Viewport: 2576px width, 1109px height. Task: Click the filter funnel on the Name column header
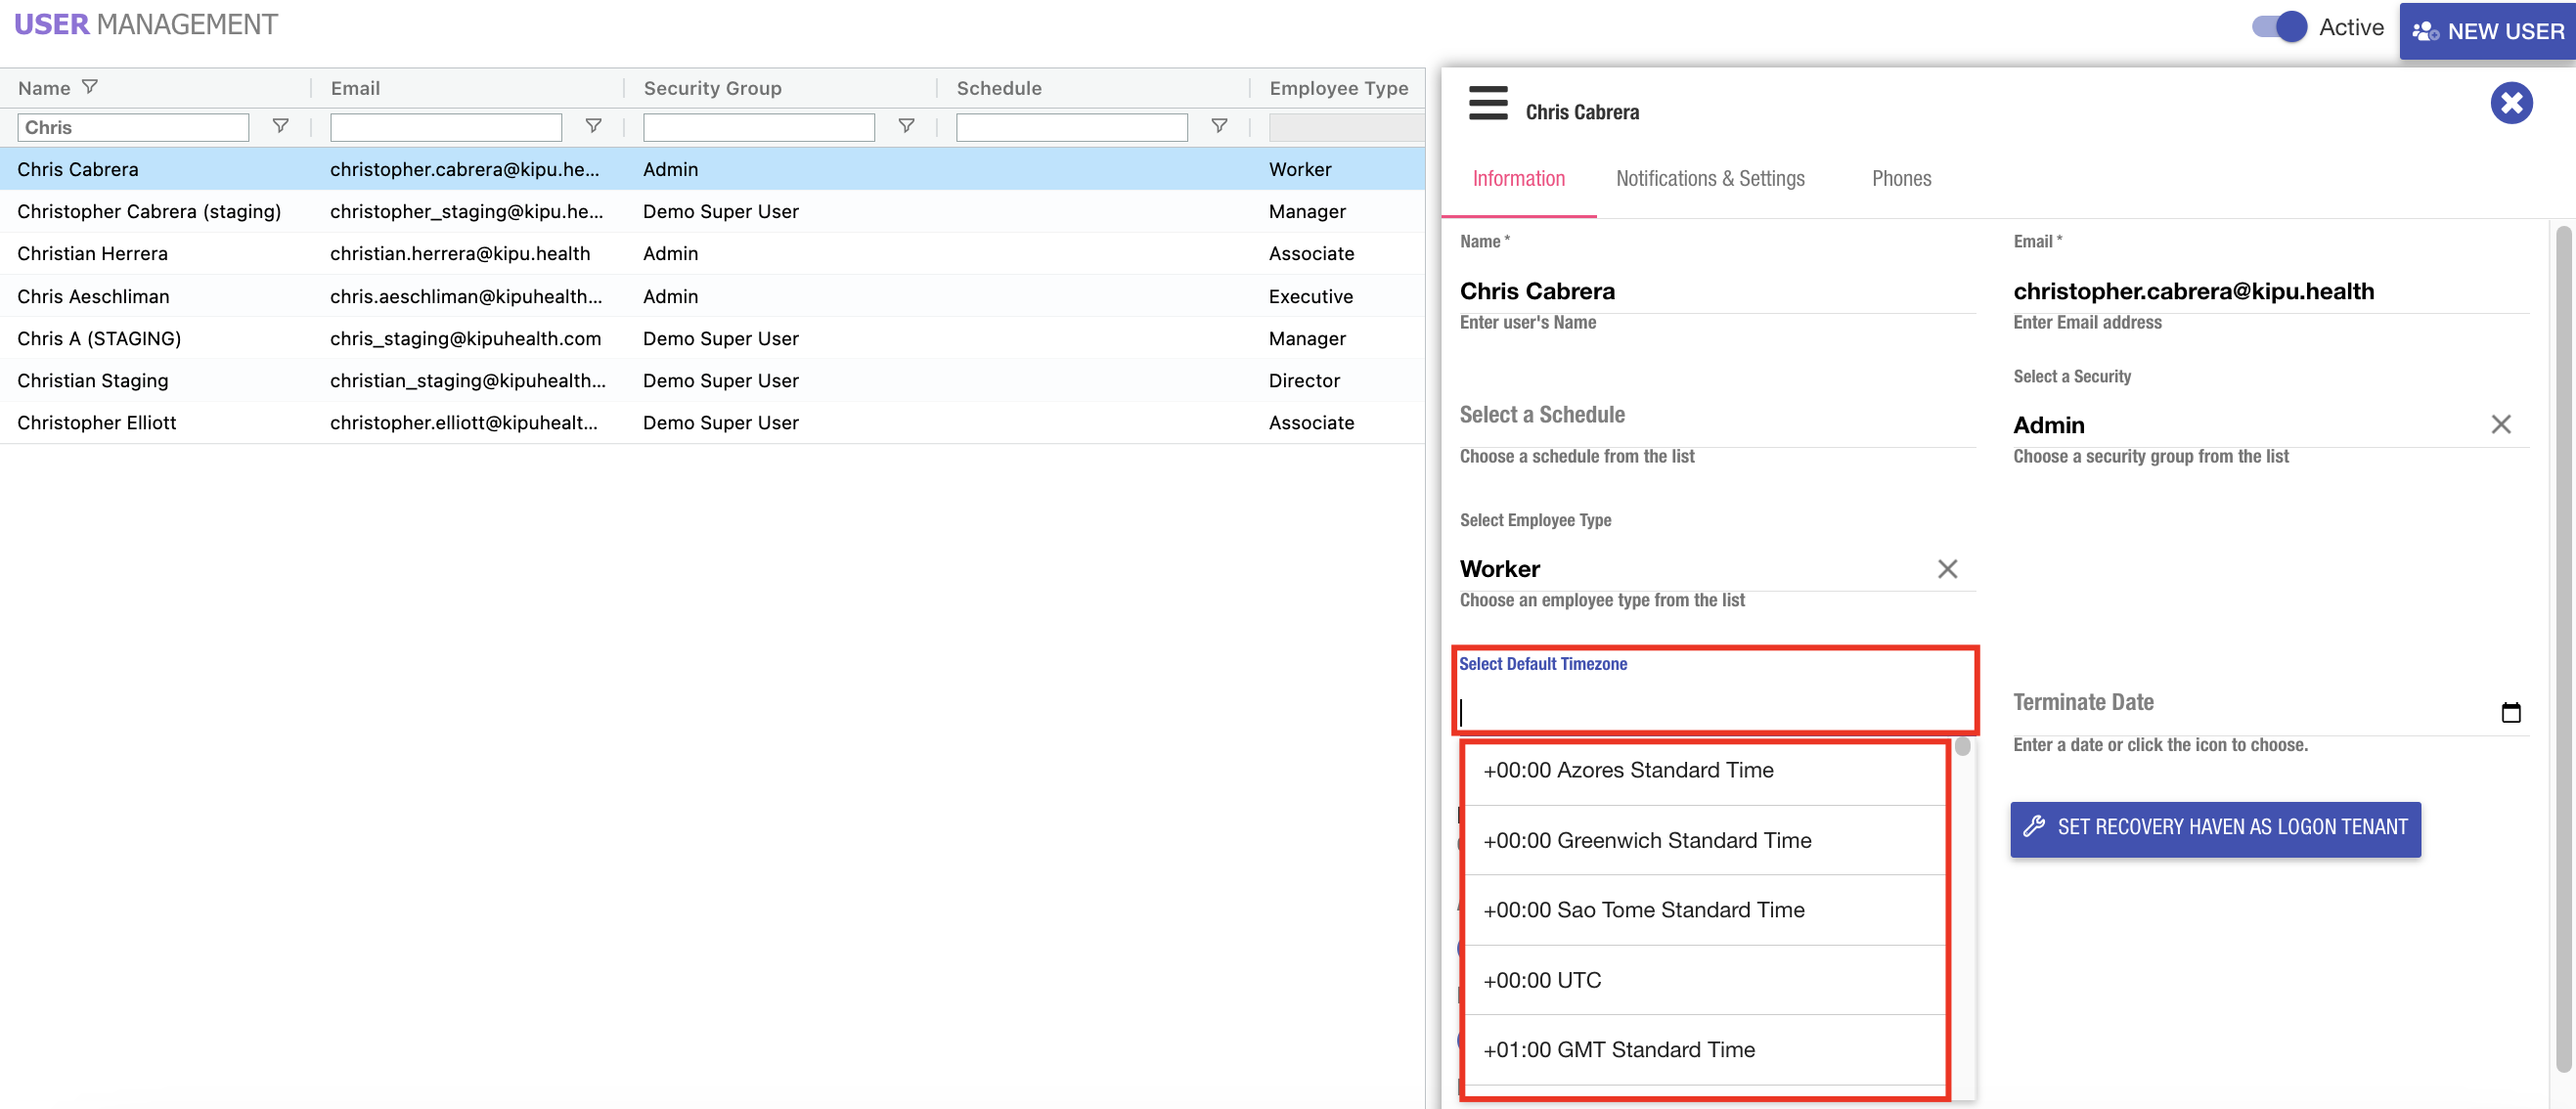(x=90, y=87)
